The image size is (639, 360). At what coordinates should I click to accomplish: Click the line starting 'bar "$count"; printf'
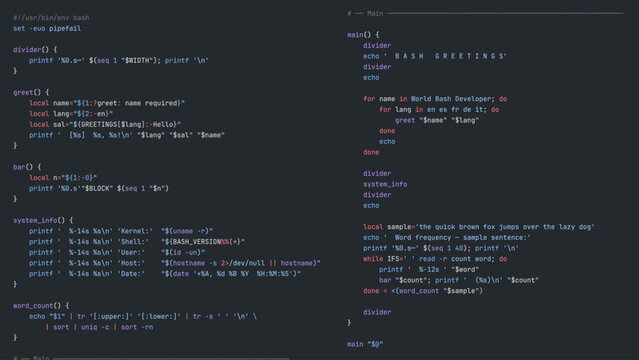pyautogui.click(x=459, y=280)
